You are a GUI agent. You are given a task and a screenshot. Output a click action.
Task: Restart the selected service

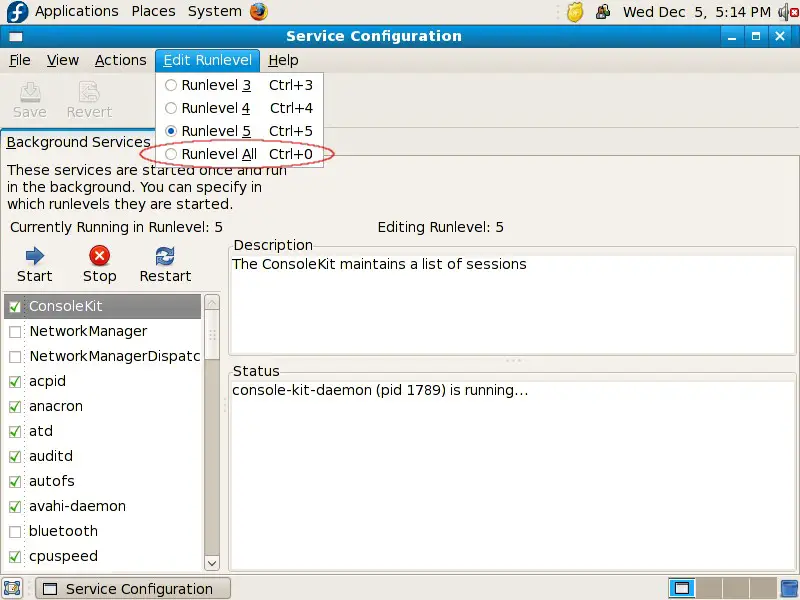165,265
